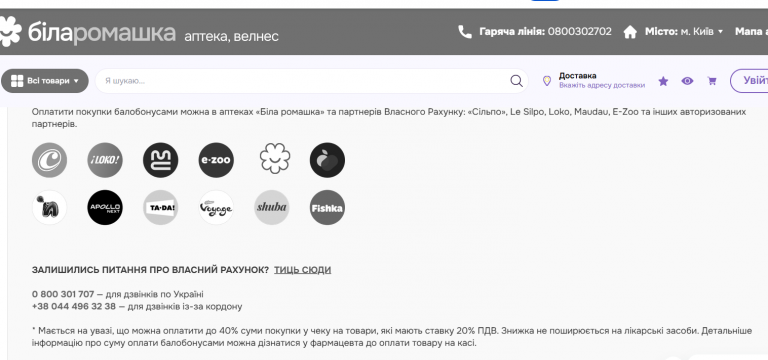Image resolution: width=768 pixels, height=360 pixels.
Task: Click the Сільпо partner logo
Action: click(49, 160)
